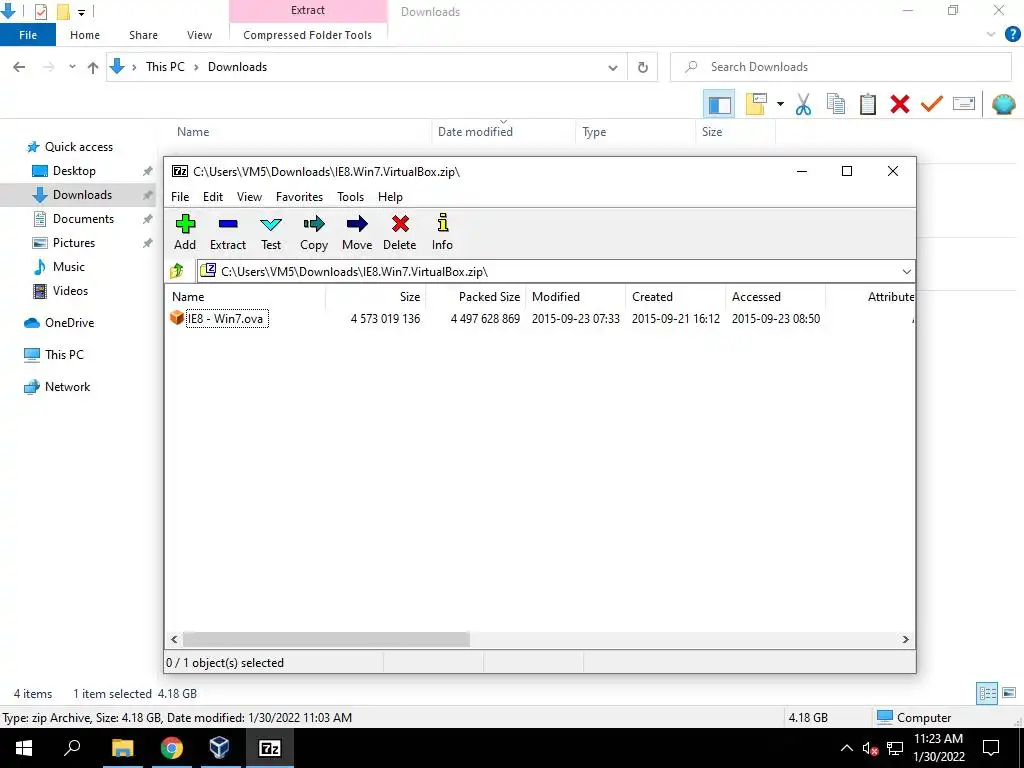
Task: Open Documents in Quick access
Action: (x=83, y=219)
